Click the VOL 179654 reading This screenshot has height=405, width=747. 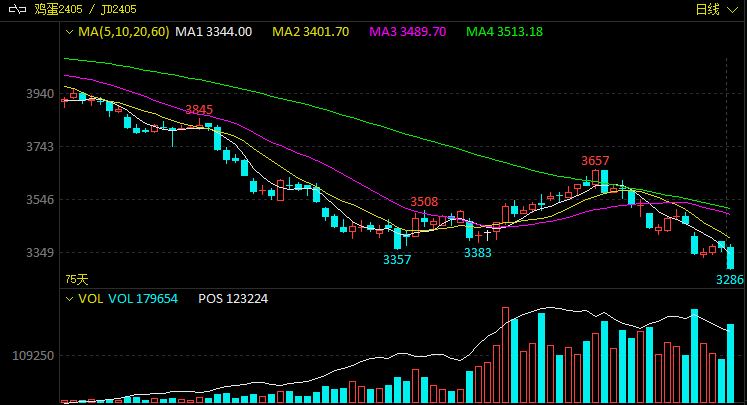point(143,299)
